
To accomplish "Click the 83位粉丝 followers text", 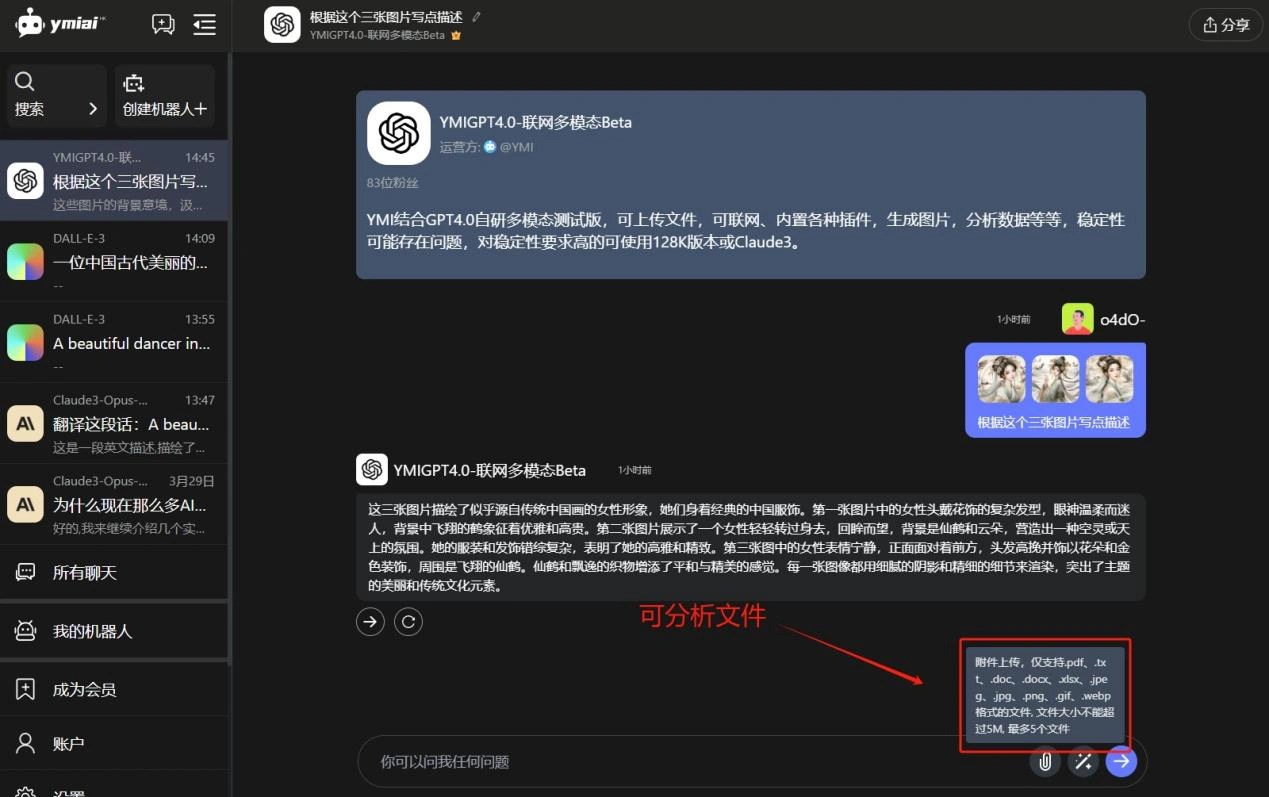I will coord(393,183).
